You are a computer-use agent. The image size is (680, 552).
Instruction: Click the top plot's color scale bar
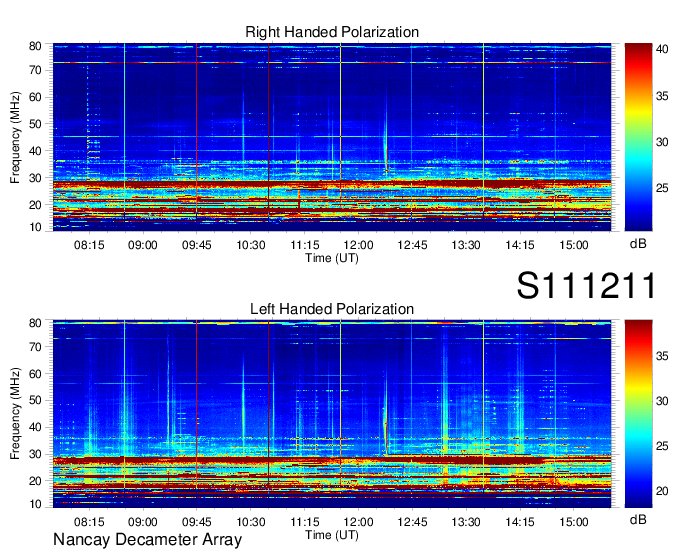638,137
